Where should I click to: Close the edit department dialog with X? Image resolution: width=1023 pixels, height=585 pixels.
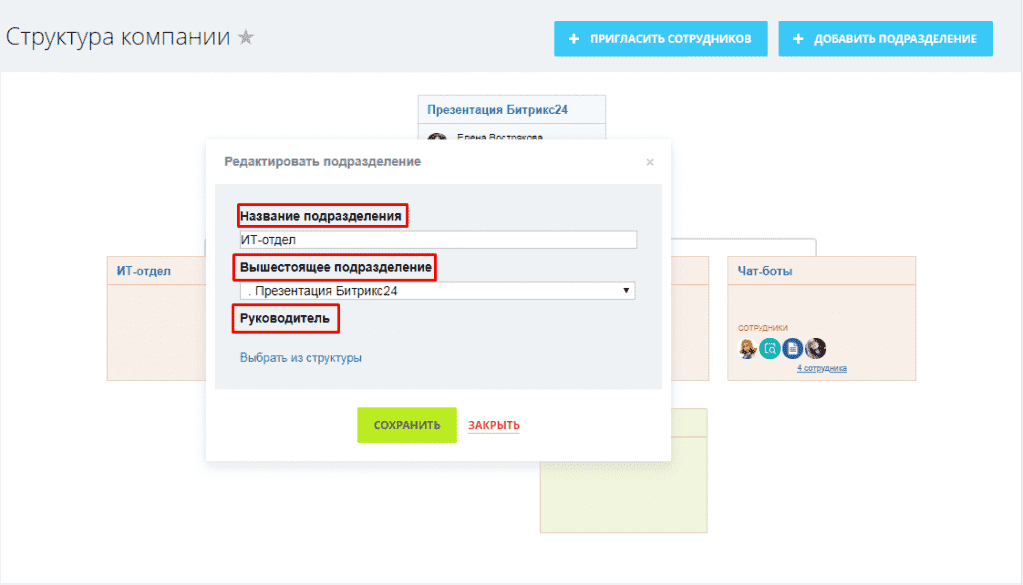[x=650, y=162]
